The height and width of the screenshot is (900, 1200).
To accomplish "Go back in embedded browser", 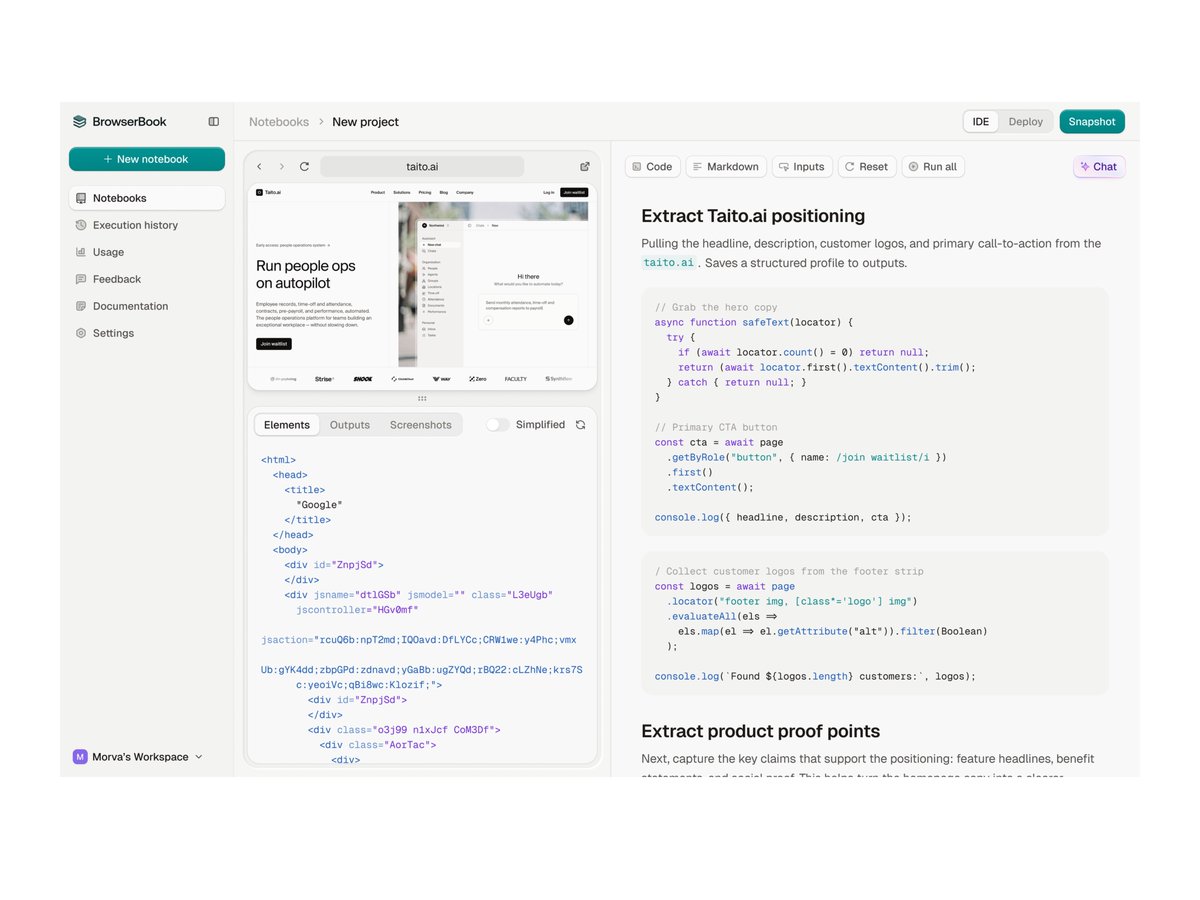I will [x=259, y=166].
